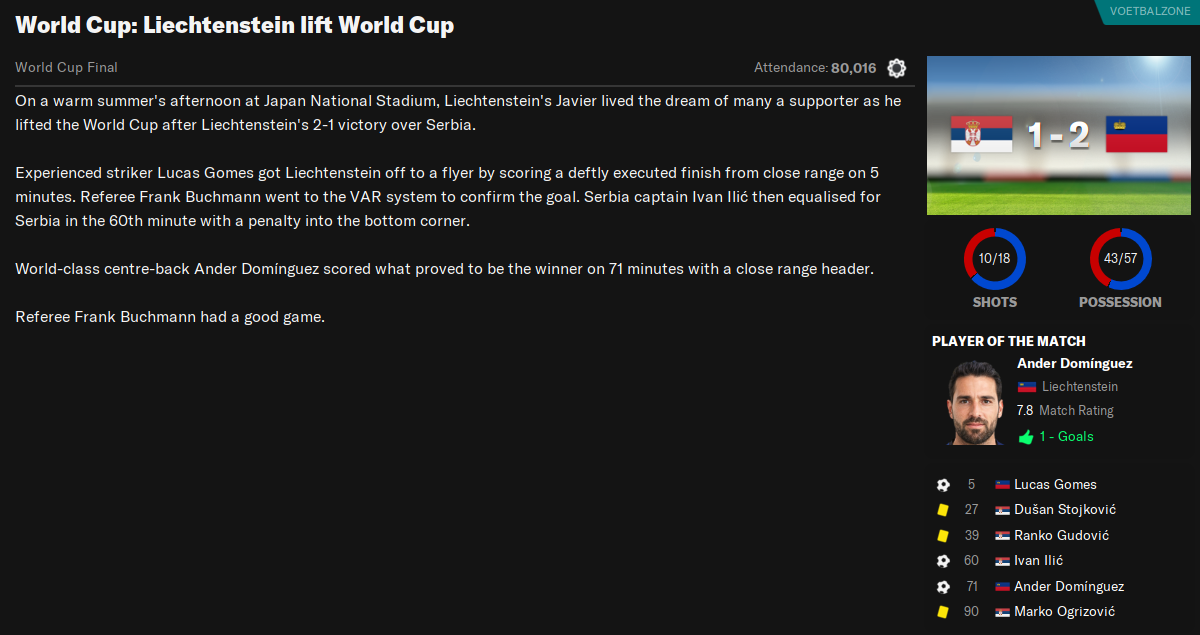Select Ivan Ilić in match events
Screen dimensions: 1200x635
[1038, 561]
